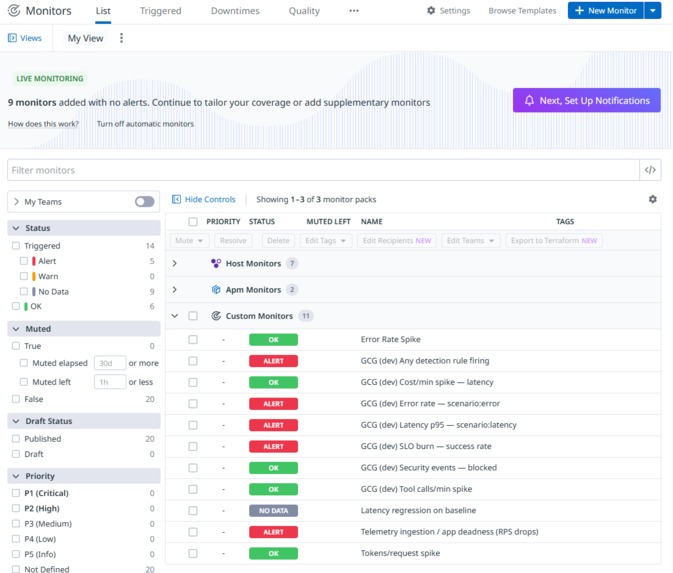Collapse the Status filter section
The width and height of the screenshot is (673, 573).
(x=16, y=228)
